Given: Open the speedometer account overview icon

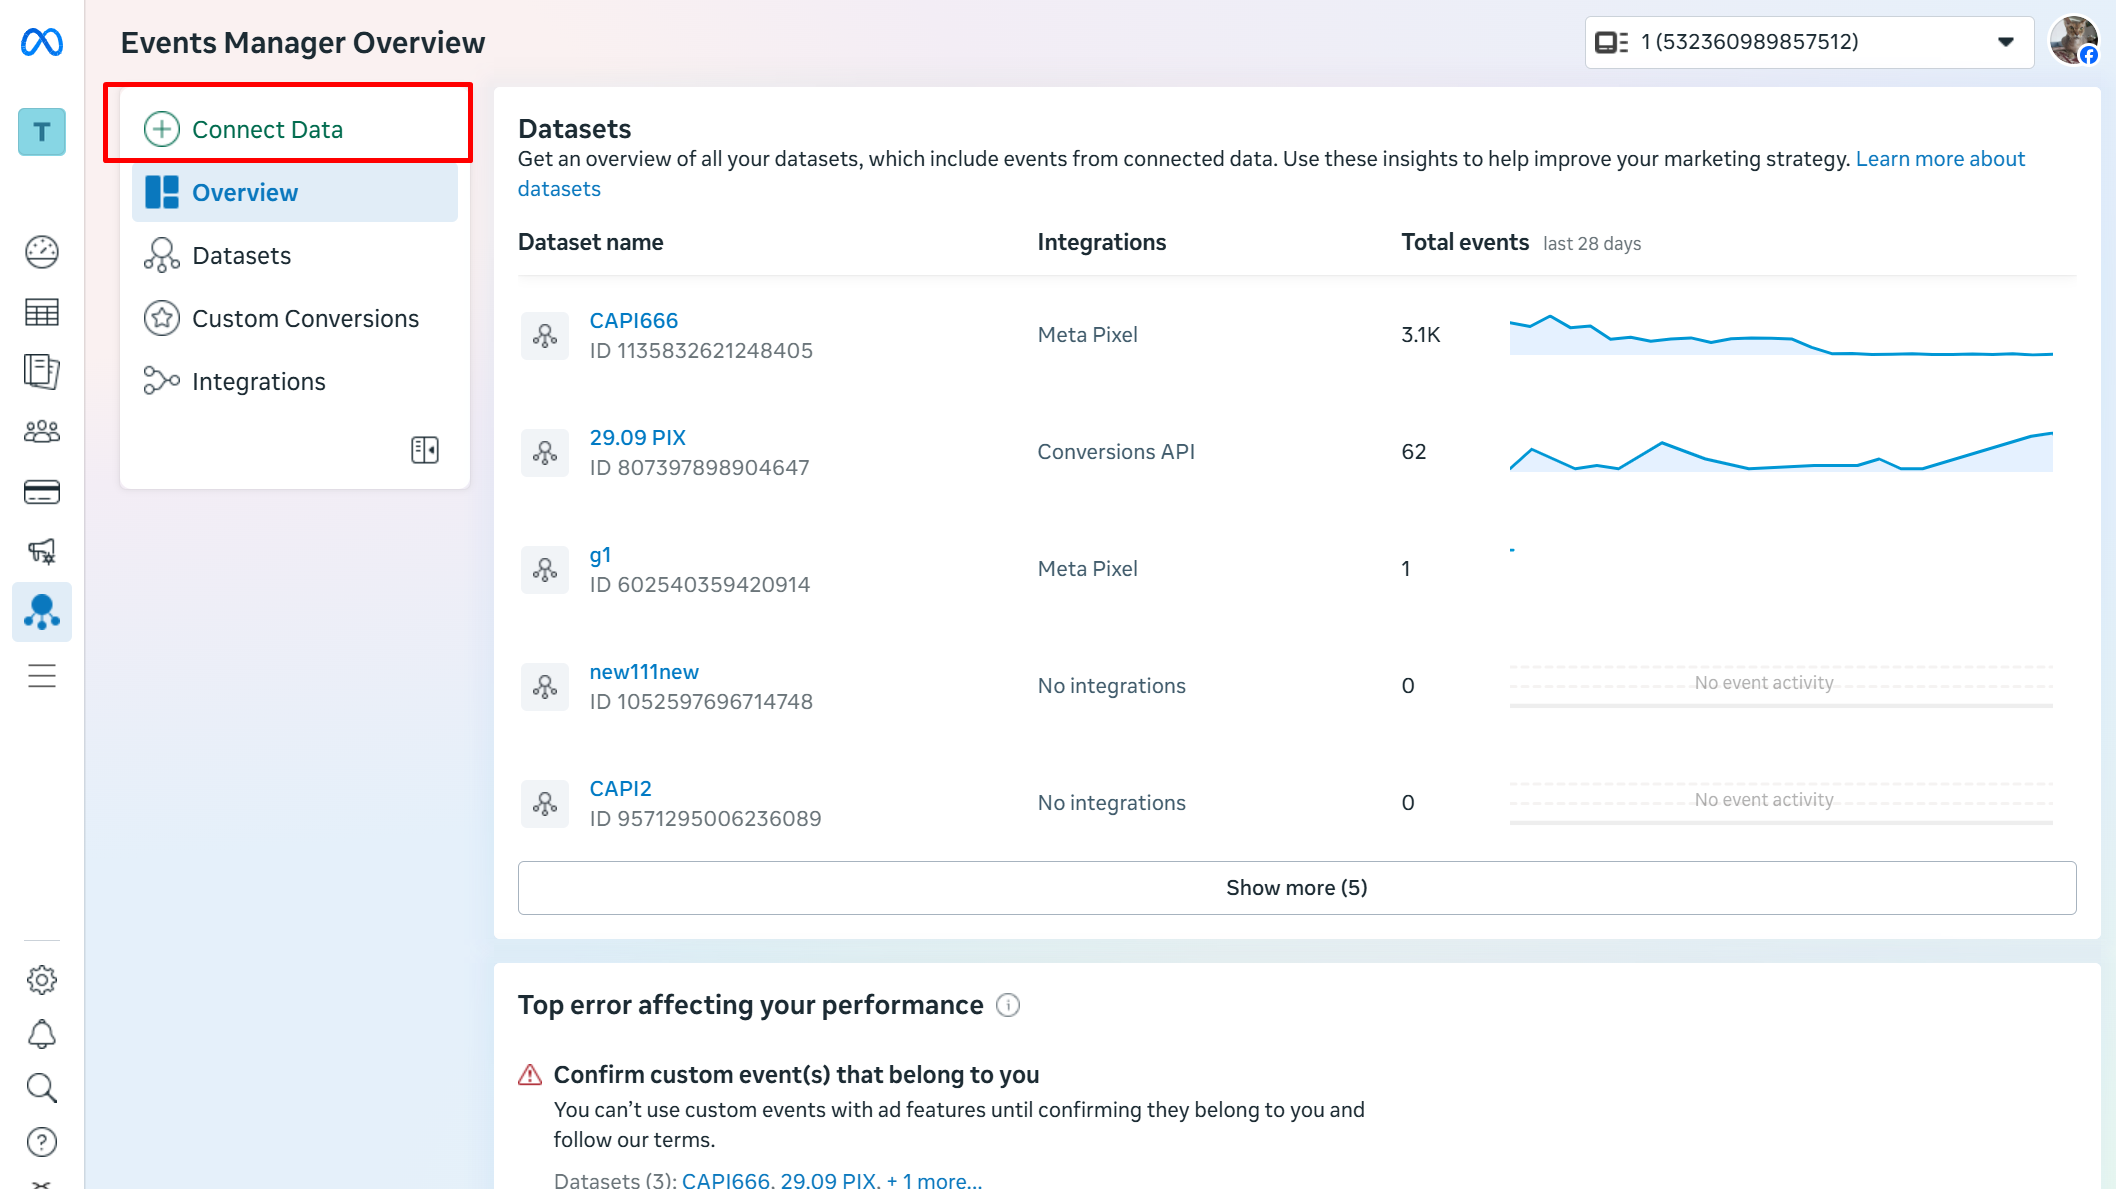Looking at the screenshot, I should [42, 252].
